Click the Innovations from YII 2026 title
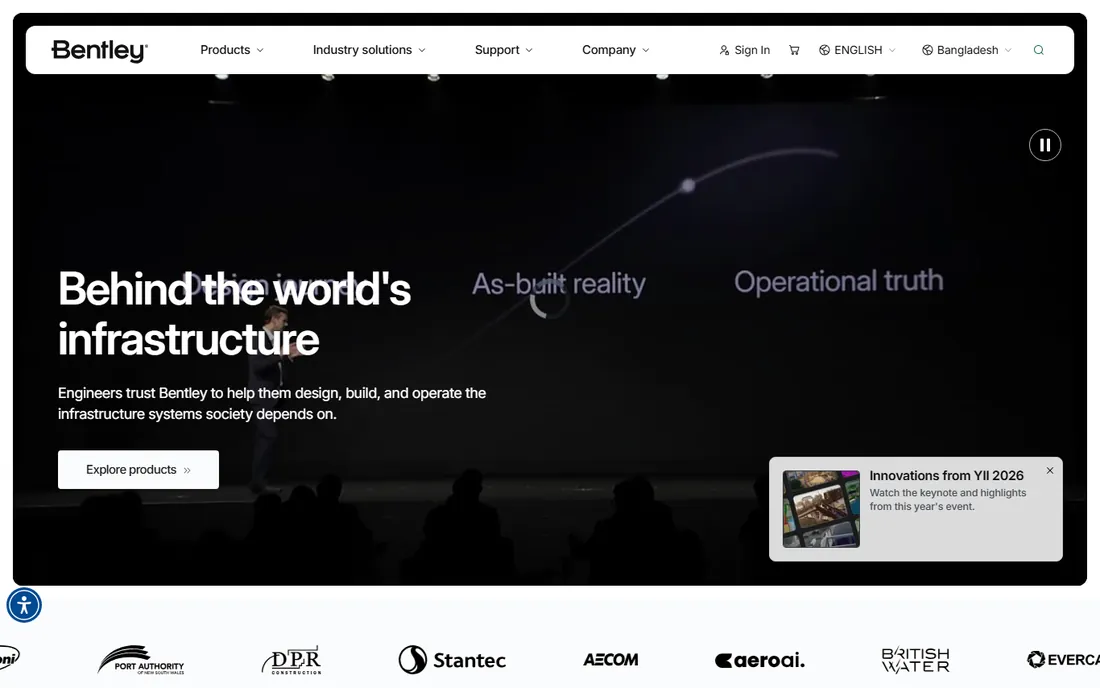 point(946,475)
